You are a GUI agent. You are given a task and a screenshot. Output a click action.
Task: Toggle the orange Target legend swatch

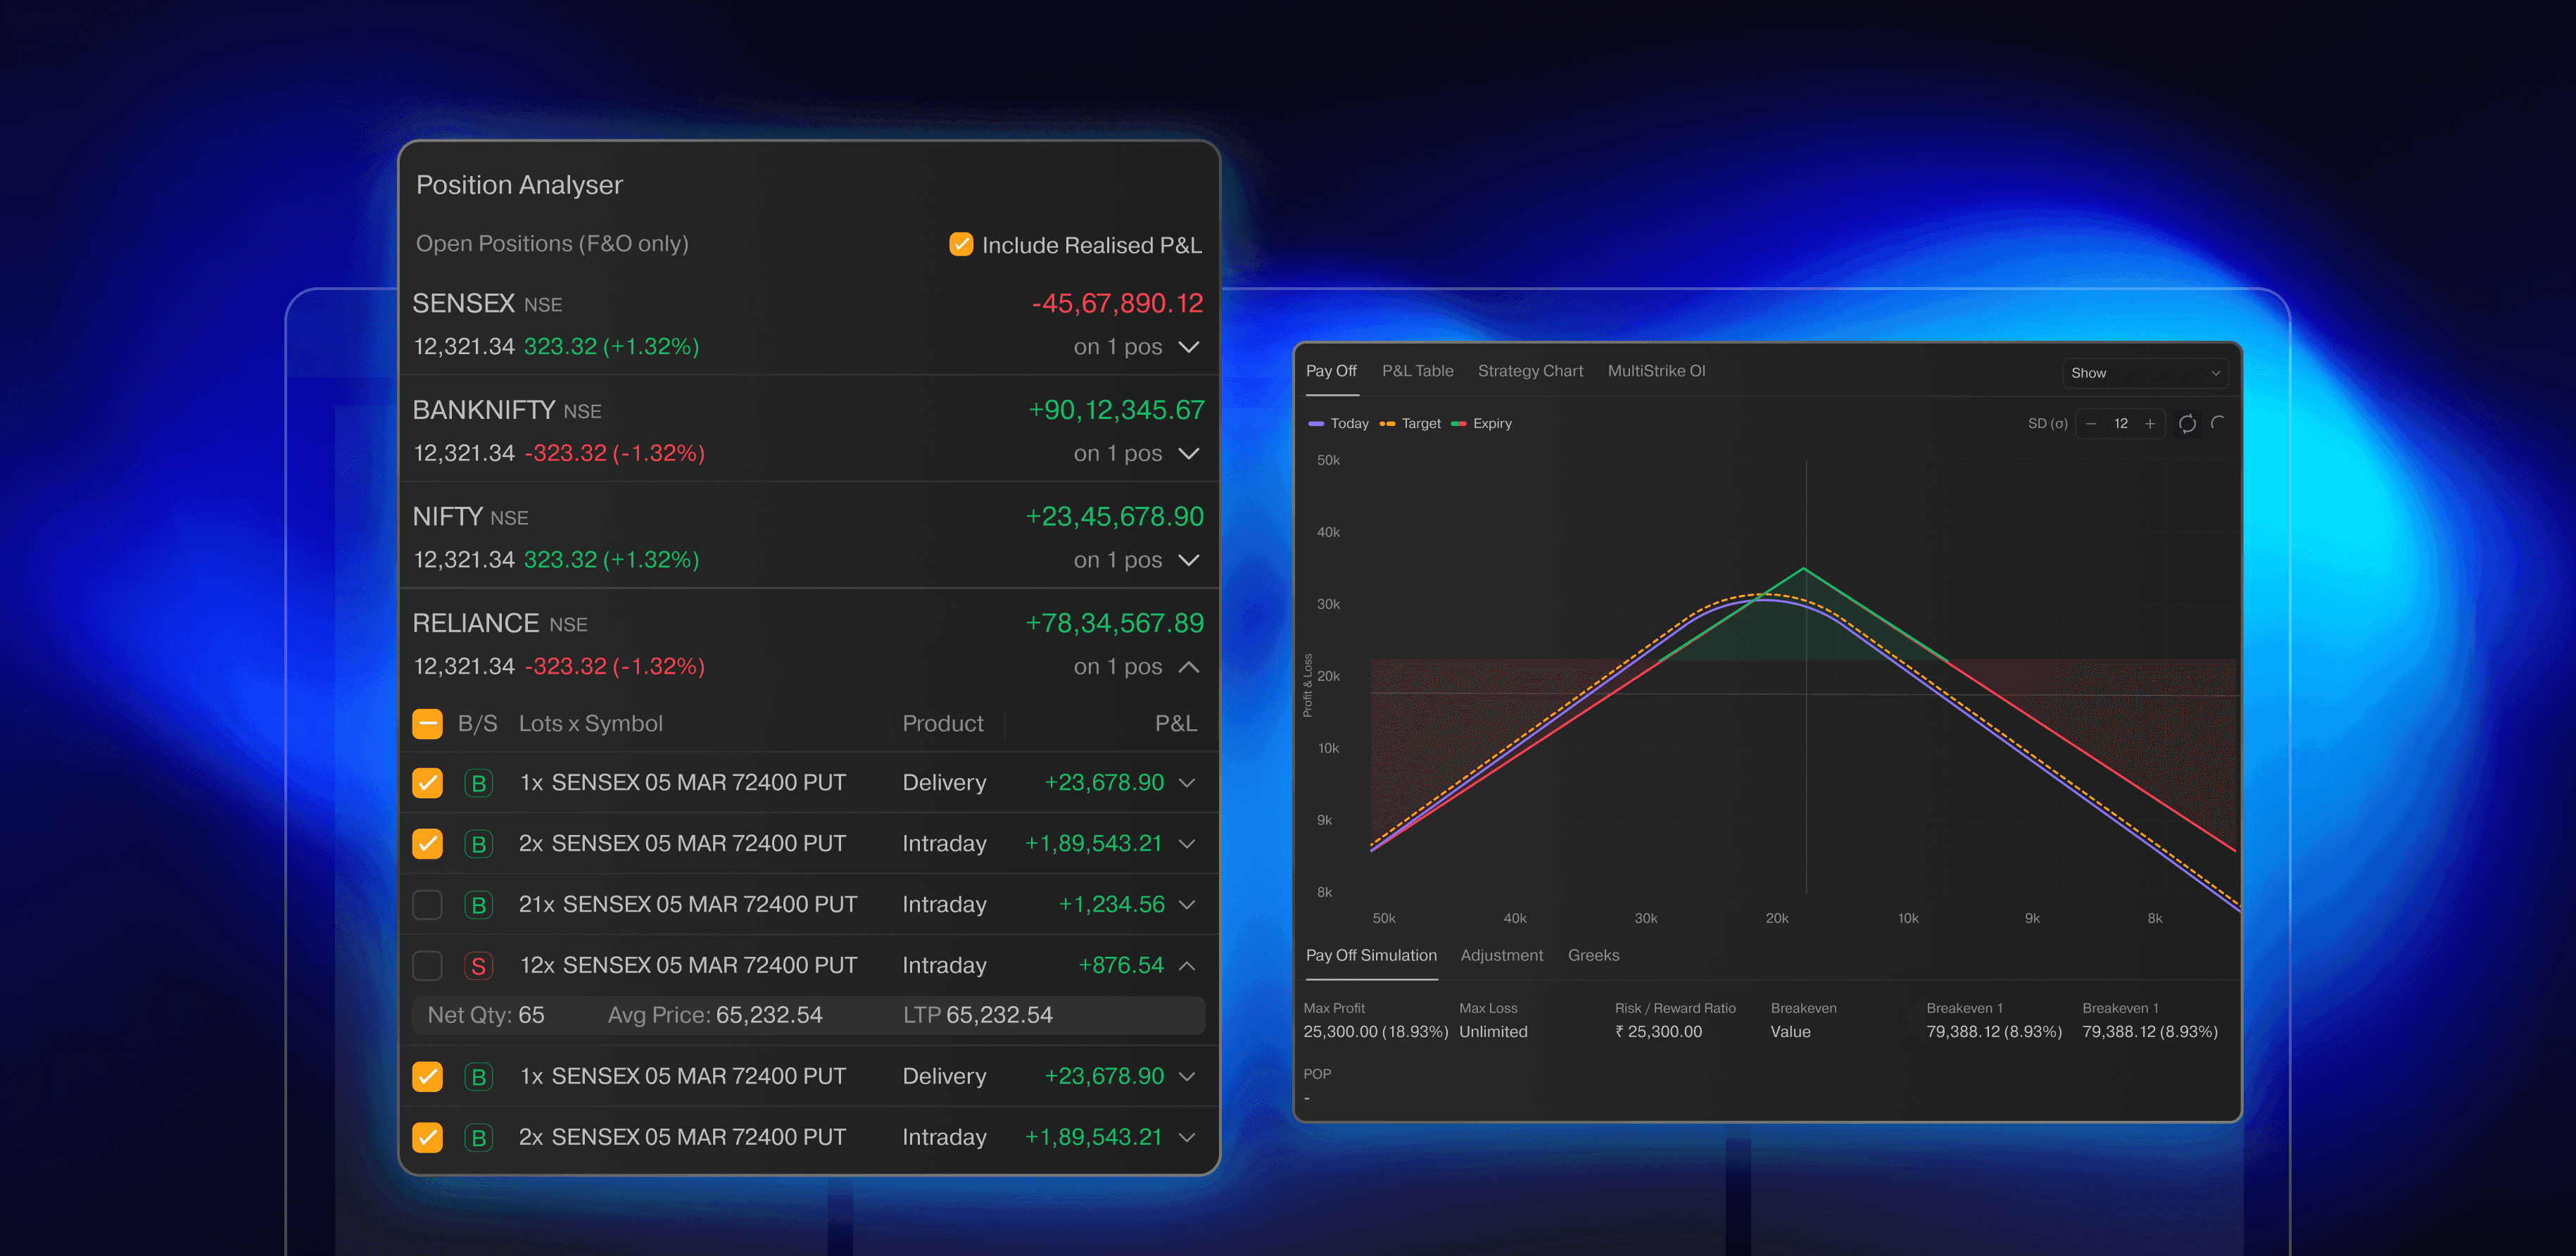tap(1387, 424)
